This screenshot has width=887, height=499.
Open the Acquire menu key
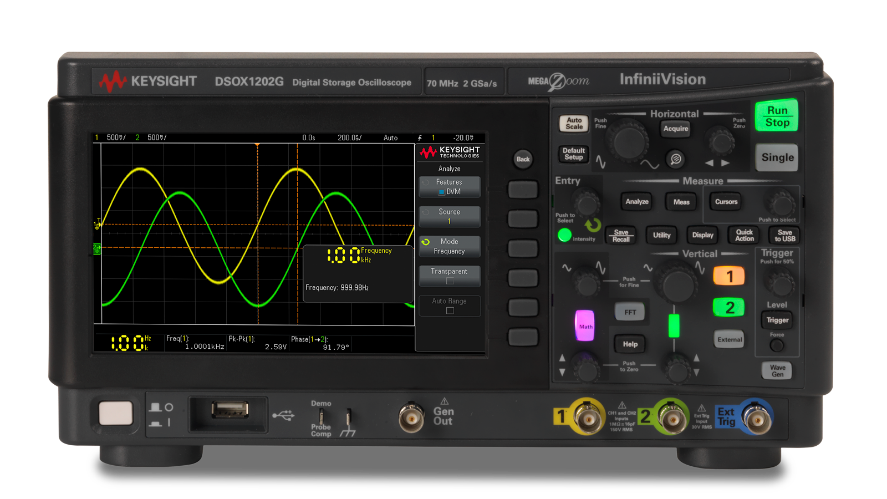675,128
